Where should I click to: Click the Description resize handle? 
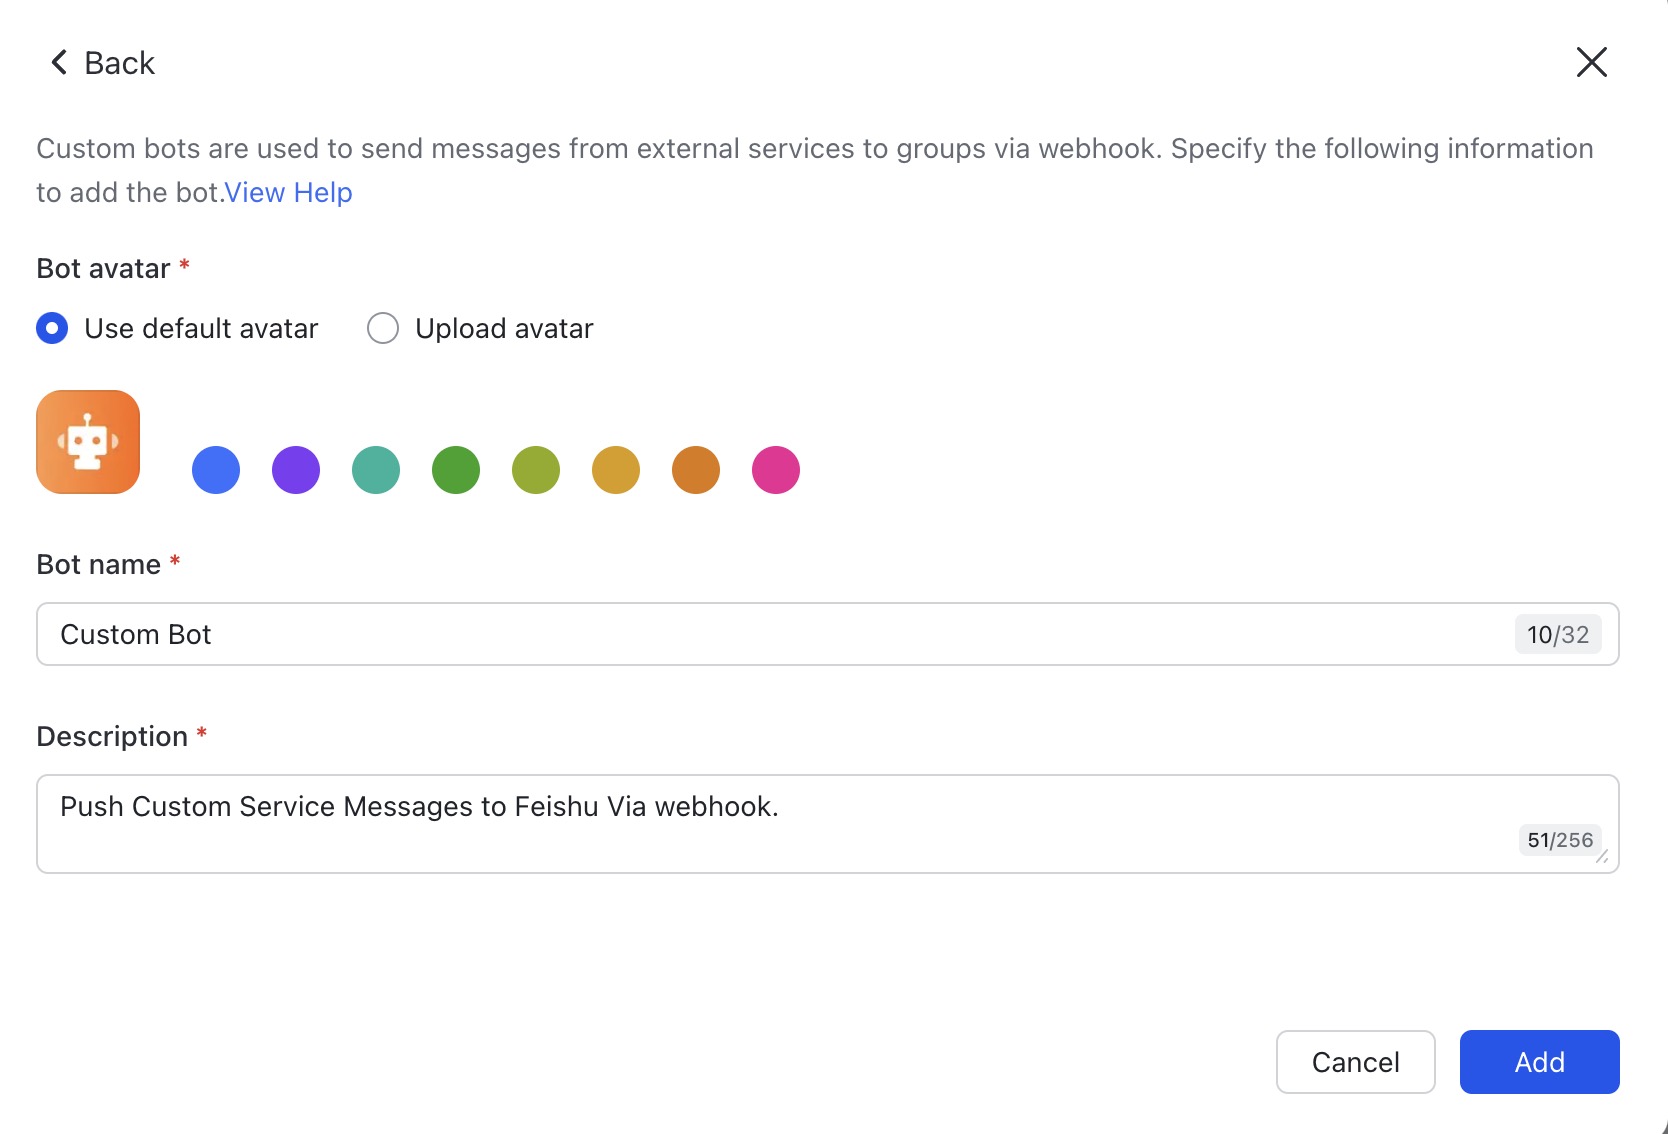click(x=1602, y=857)
